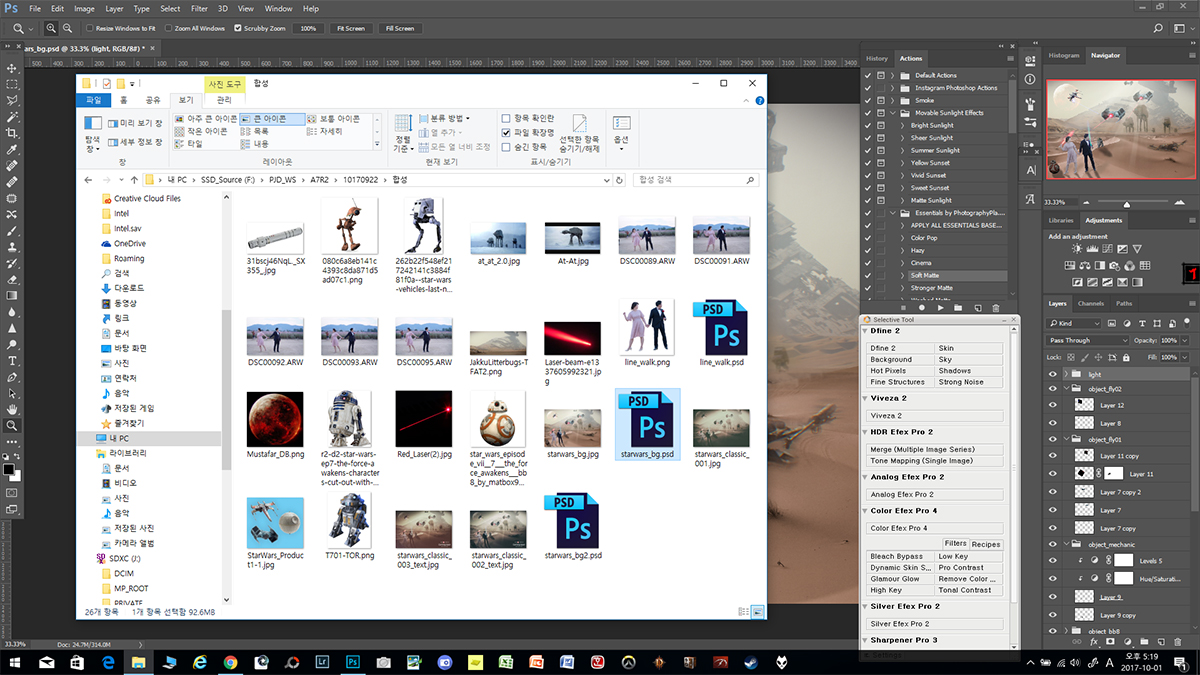Click the Navigator zoom slider handle
The width and height of the screenshot is (1200, 675).
point(1126,204)
